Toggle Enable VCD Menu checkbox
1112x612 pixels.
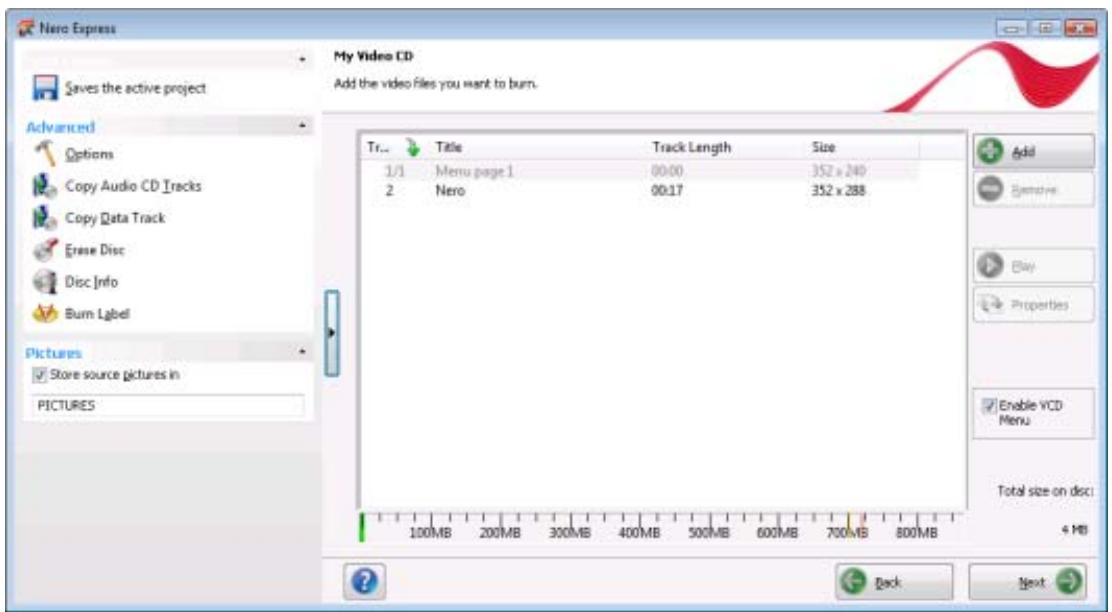point(989,406)
